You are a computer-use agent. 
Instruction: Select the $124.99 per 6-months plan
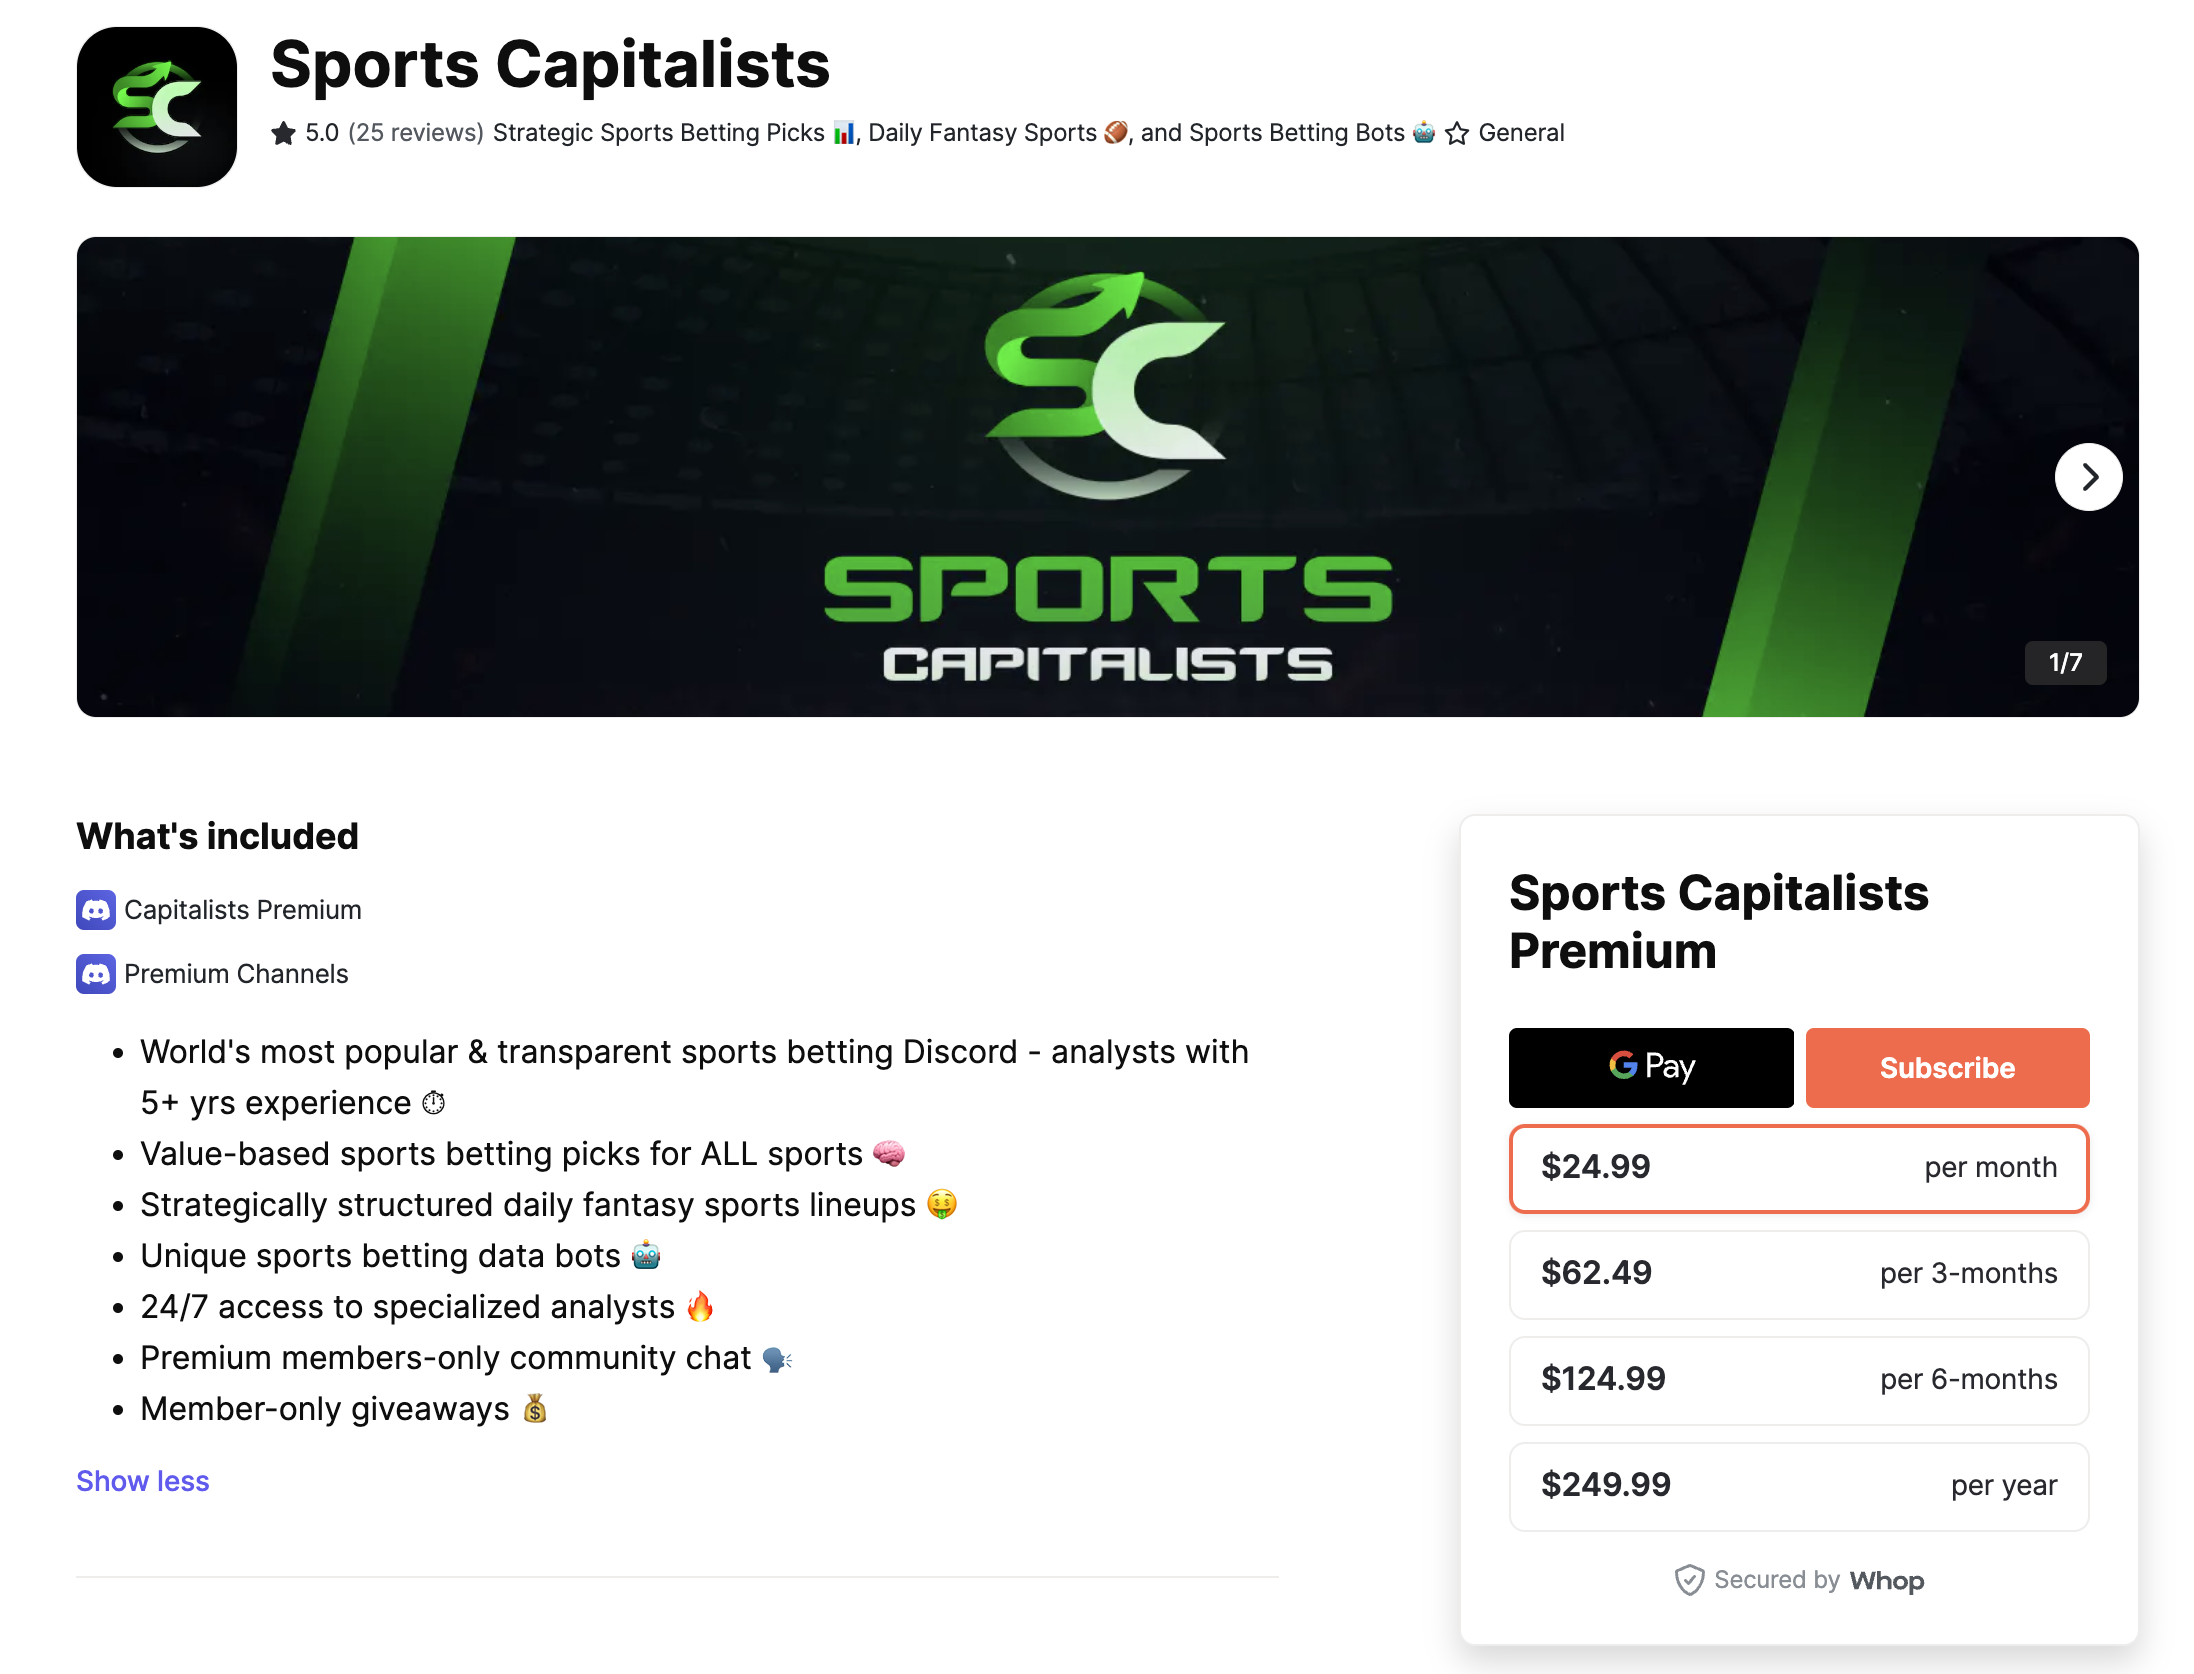(x=1798, y=1380)
